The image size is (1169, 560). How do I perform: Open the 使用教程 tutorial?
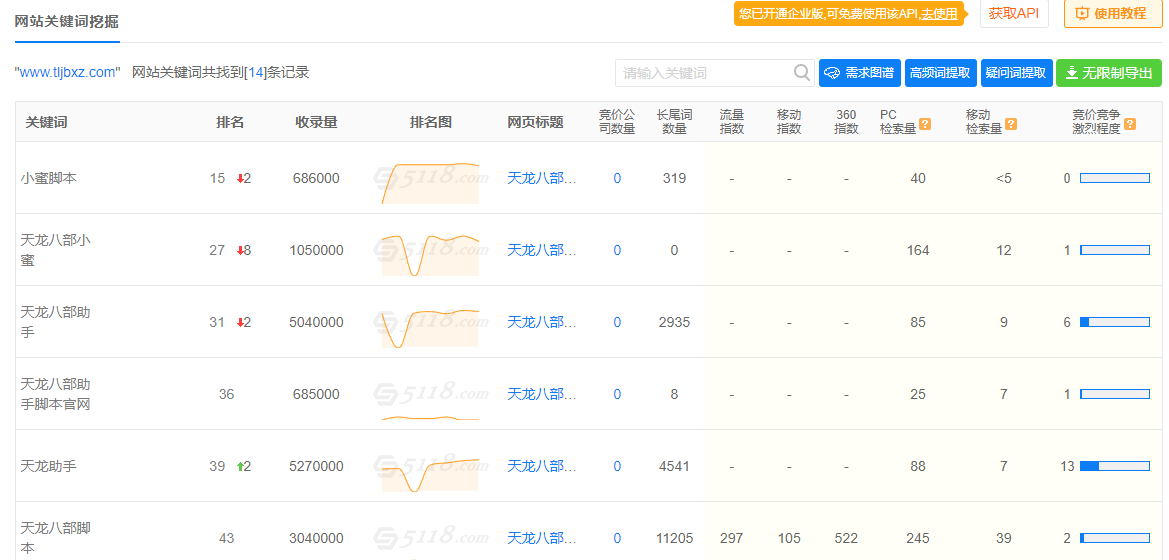pos(1112,13)
